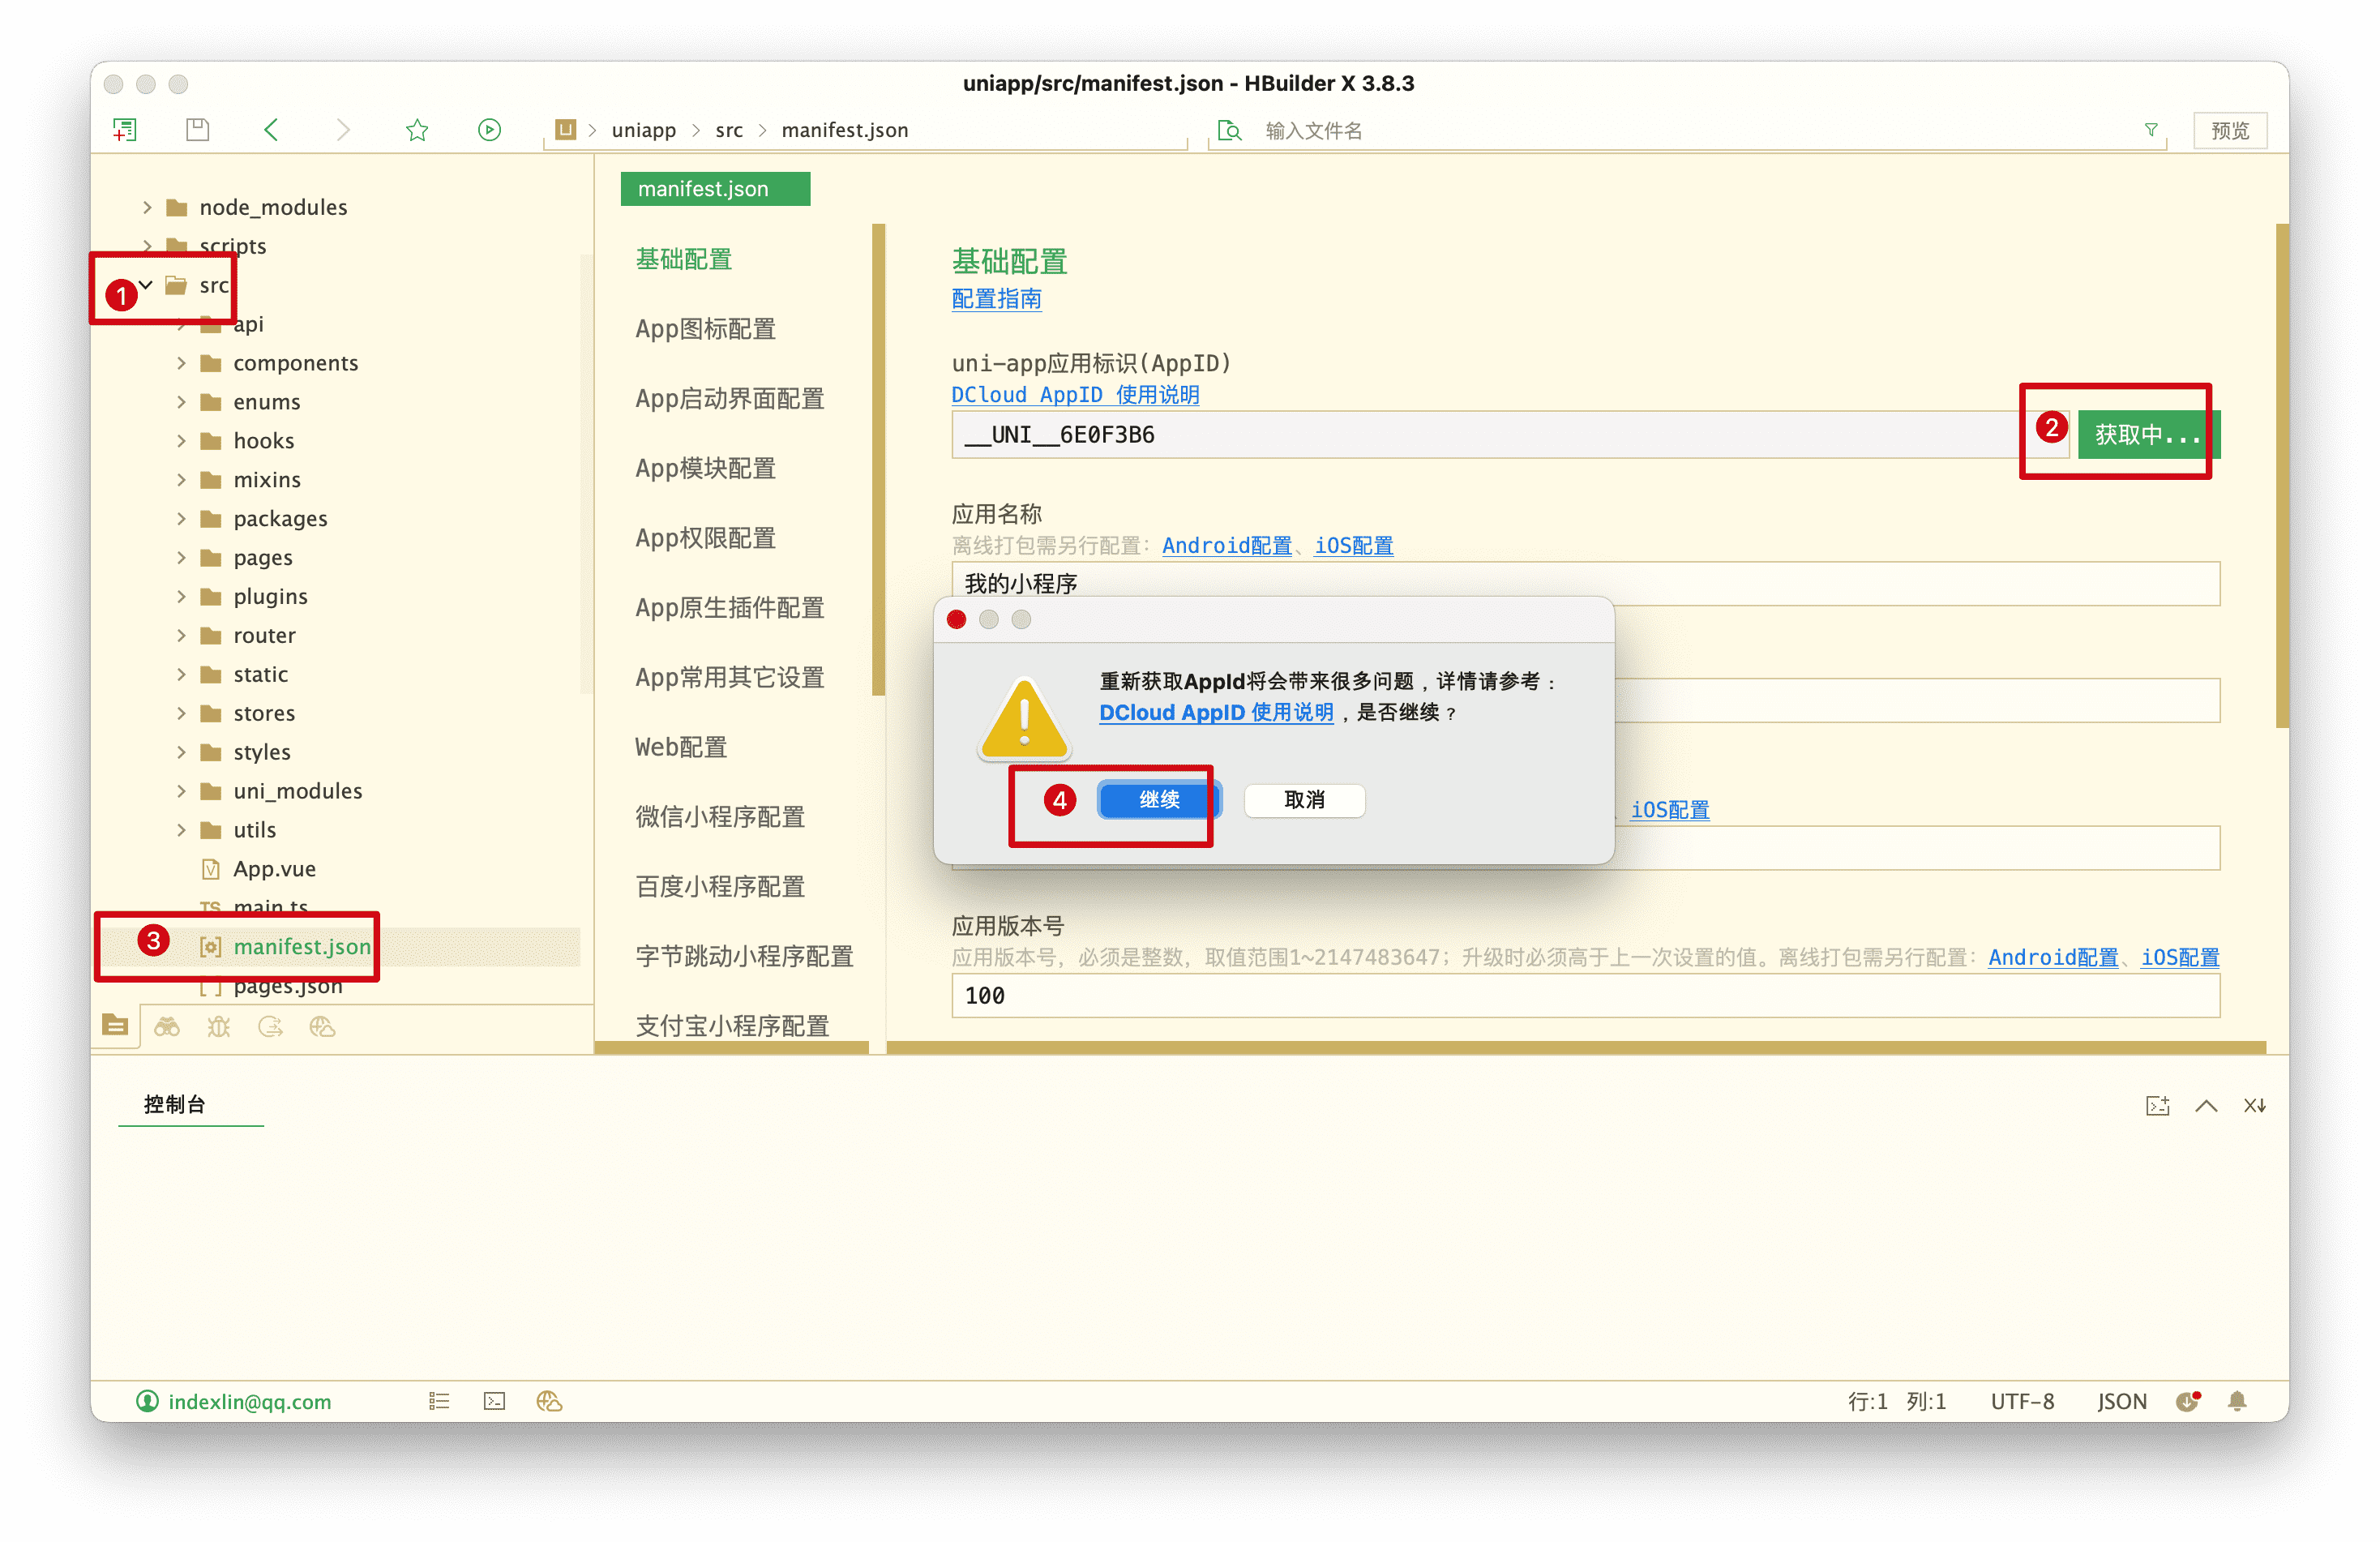This screenshot has height=1542, width=2380.
Task: Expand the enums folder
Action: [181, 402]
